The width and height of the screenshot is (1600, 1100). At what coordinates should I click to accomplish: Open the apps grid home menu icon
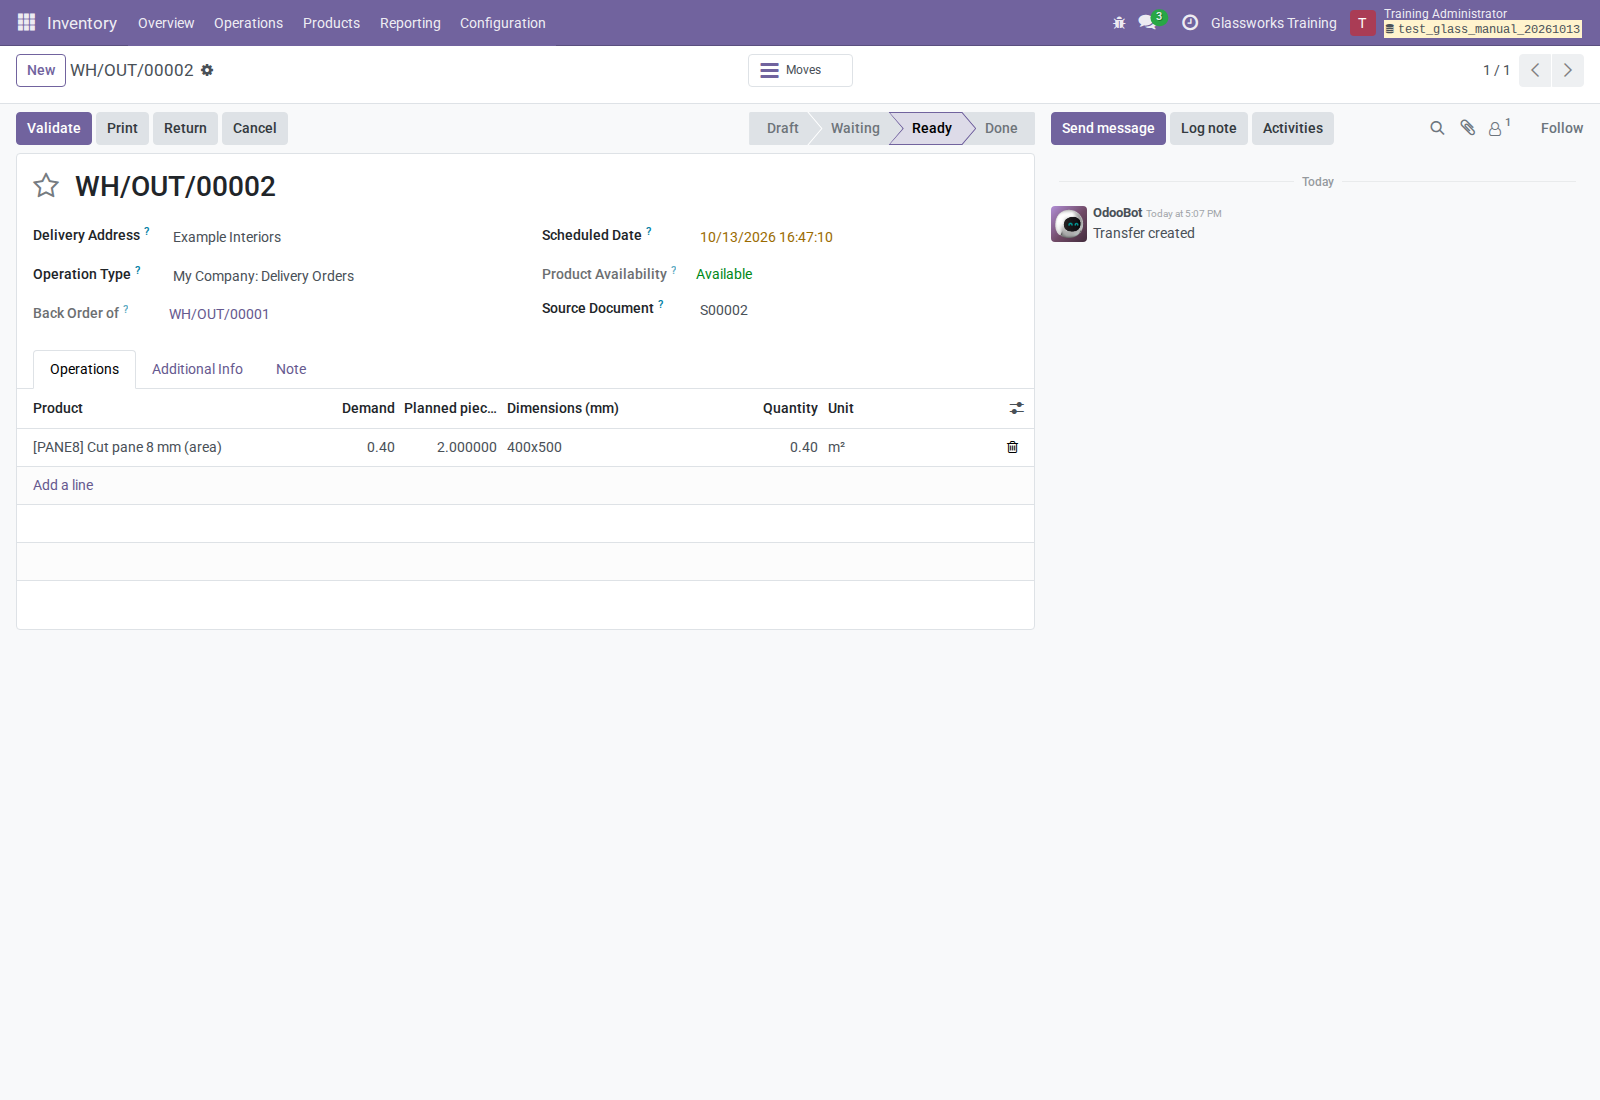tap(26, 22)
